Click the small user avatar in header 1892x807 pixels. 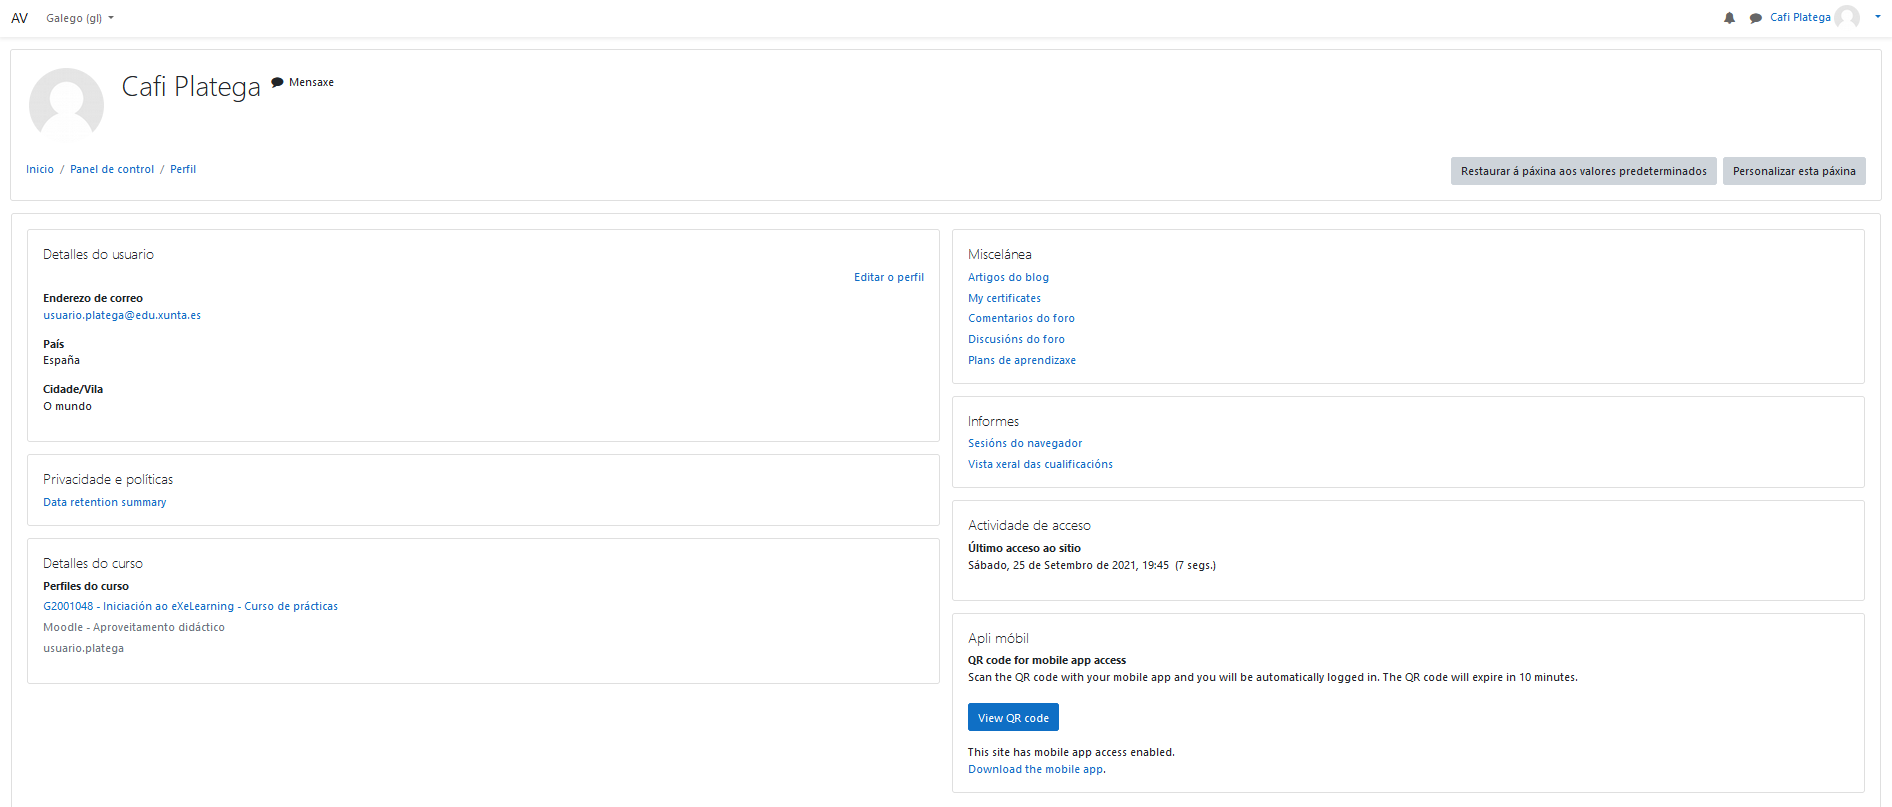tap(1847, 17)
